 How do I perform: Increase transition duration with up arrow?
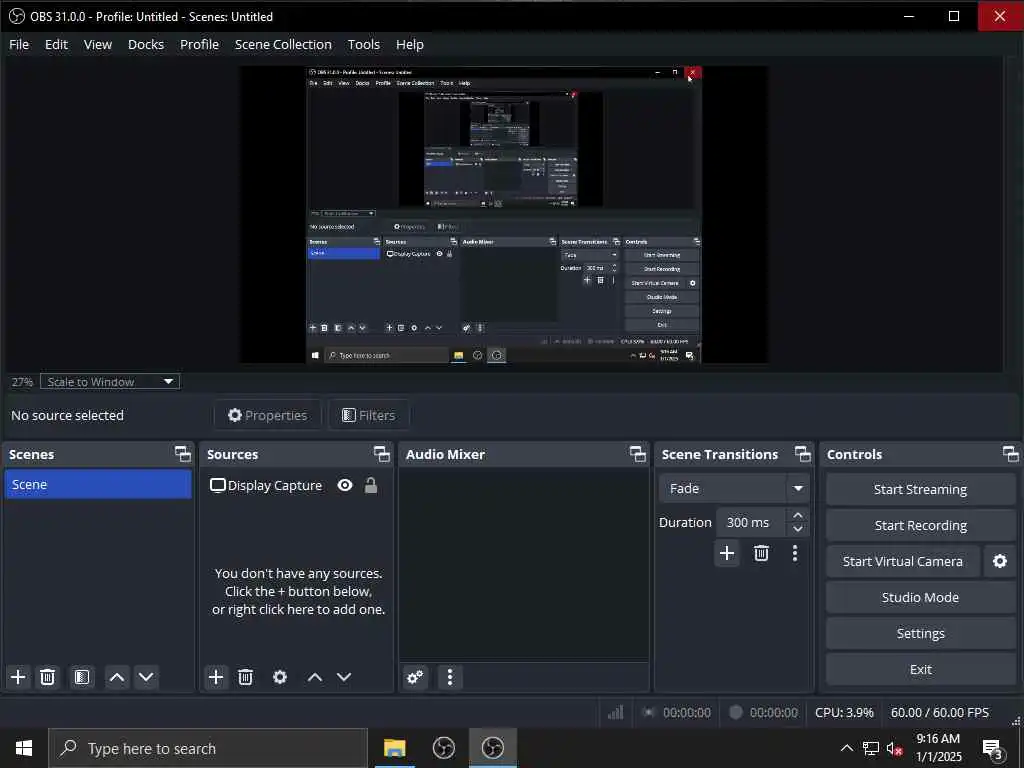(797, 515)
